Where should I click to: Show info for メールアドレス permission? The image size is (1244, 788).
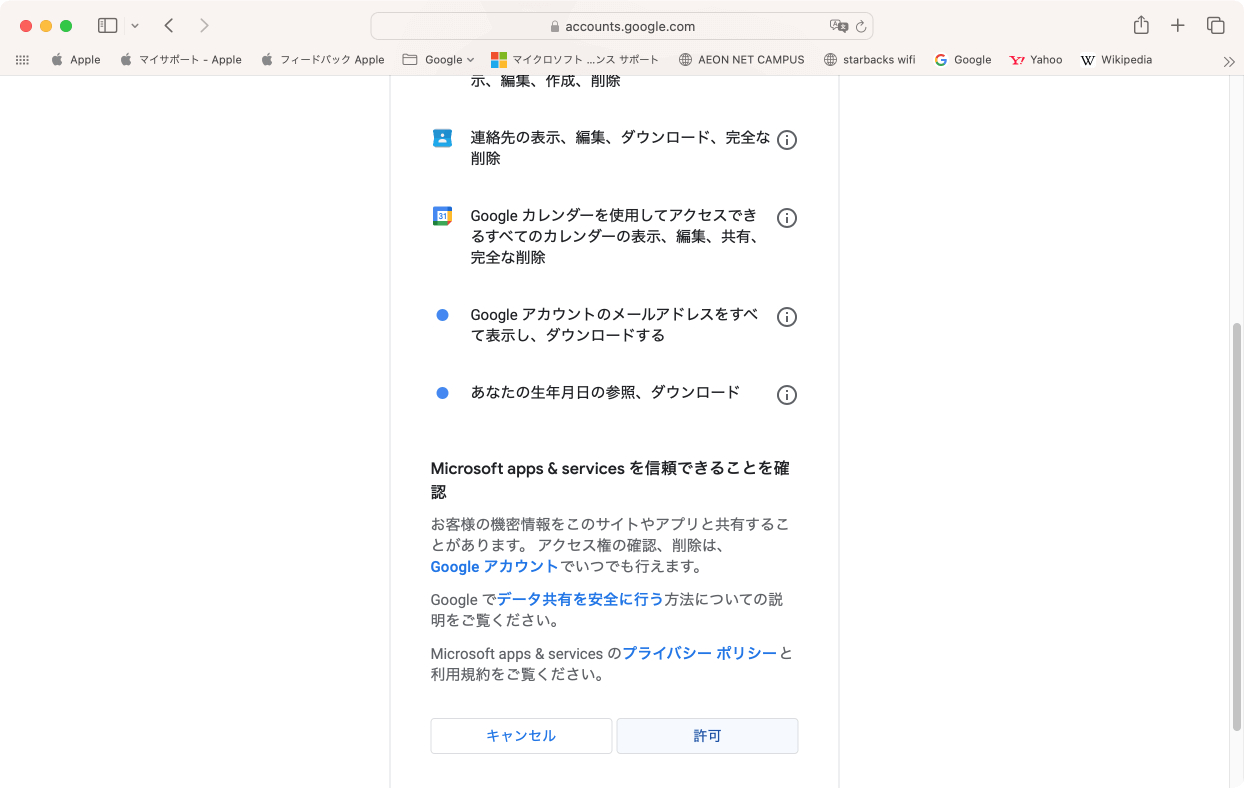[x=787, y=317]
